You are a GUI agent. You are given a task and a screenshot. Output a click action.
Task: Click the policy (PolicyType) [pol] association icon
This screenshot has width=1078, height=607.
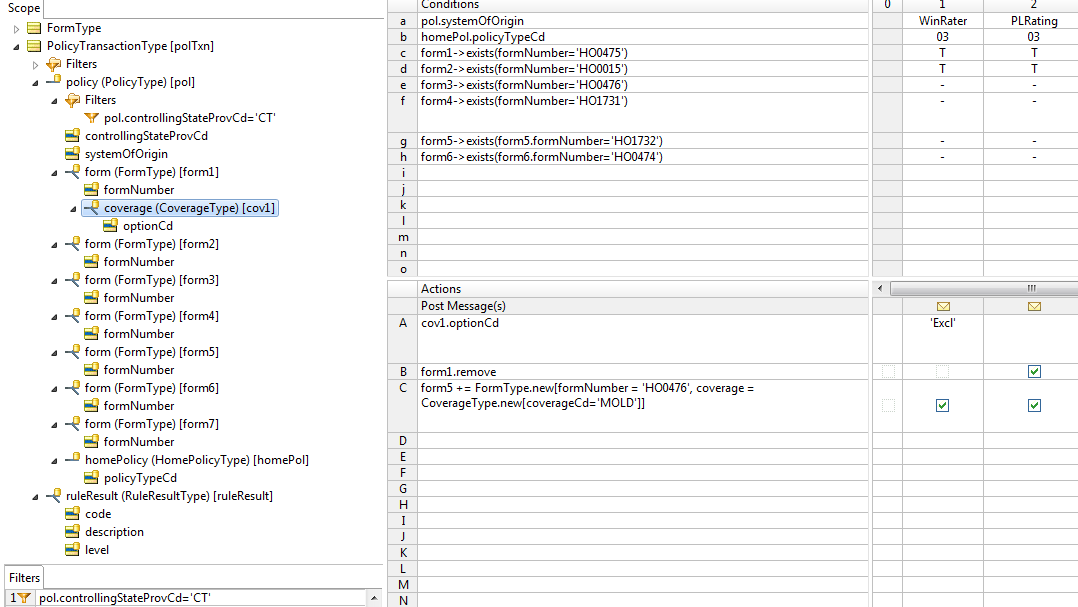(53, 82)
